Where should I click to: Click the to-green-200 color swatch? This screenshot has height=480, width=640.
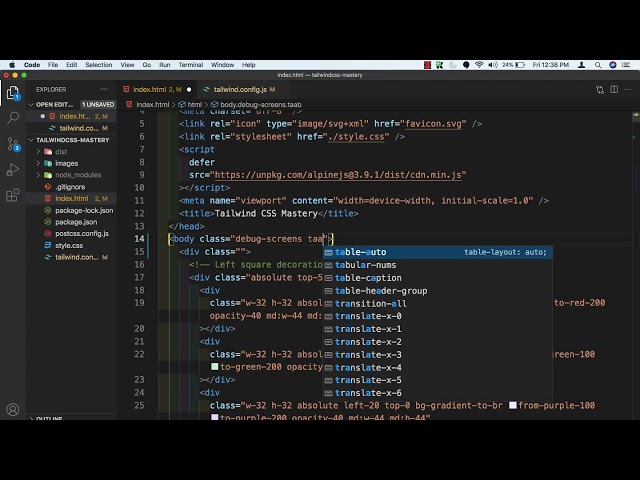(214, 367)
